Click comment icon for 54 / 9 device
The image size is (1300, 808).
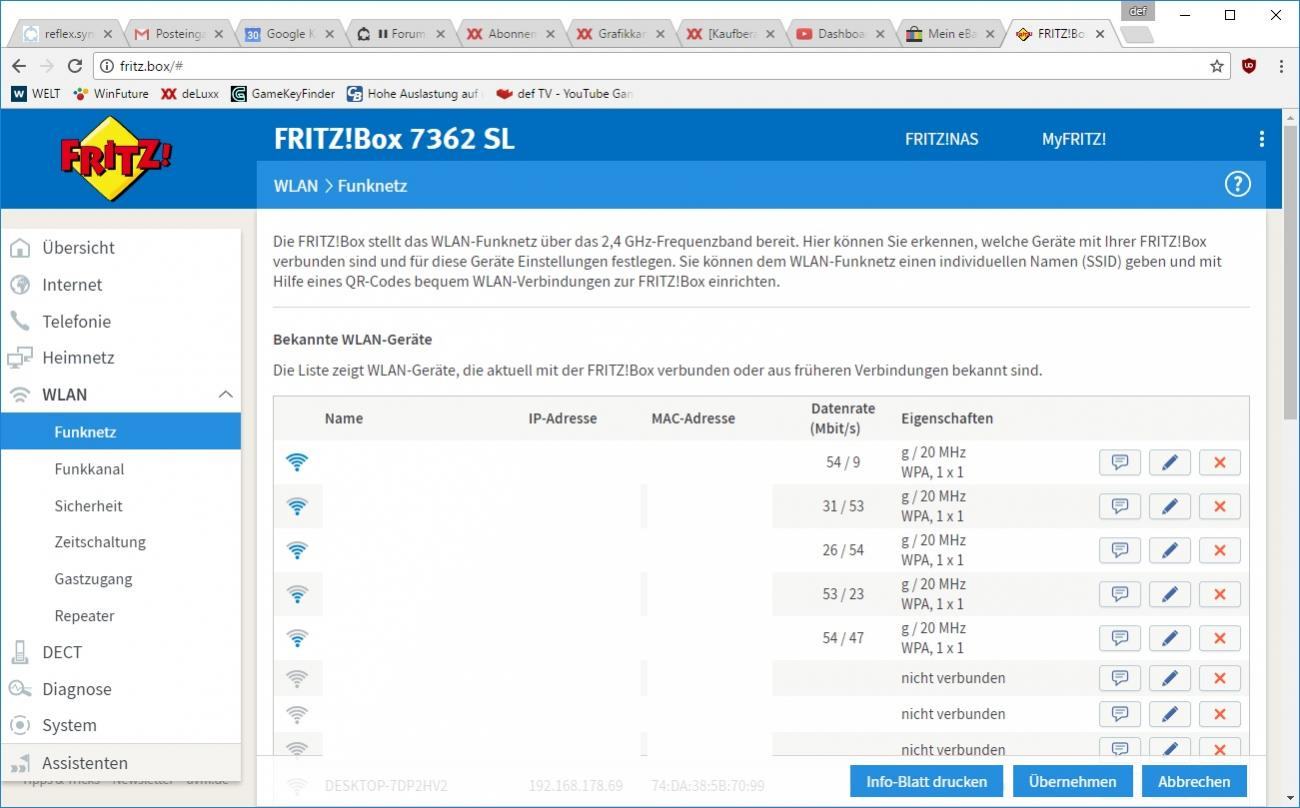coord(1120,462)
